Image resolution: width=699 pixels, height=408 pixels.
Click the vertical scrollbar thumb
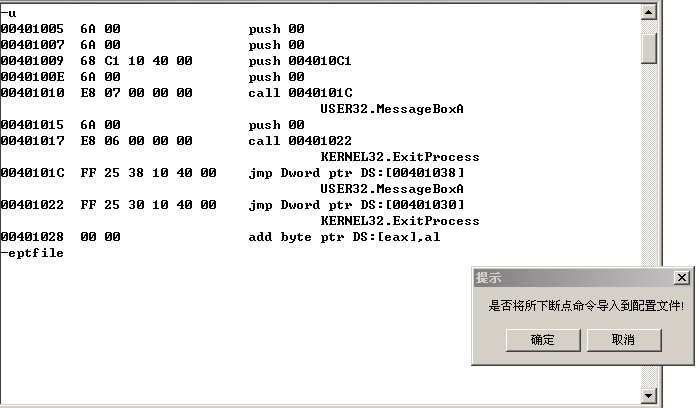(648, 49)
